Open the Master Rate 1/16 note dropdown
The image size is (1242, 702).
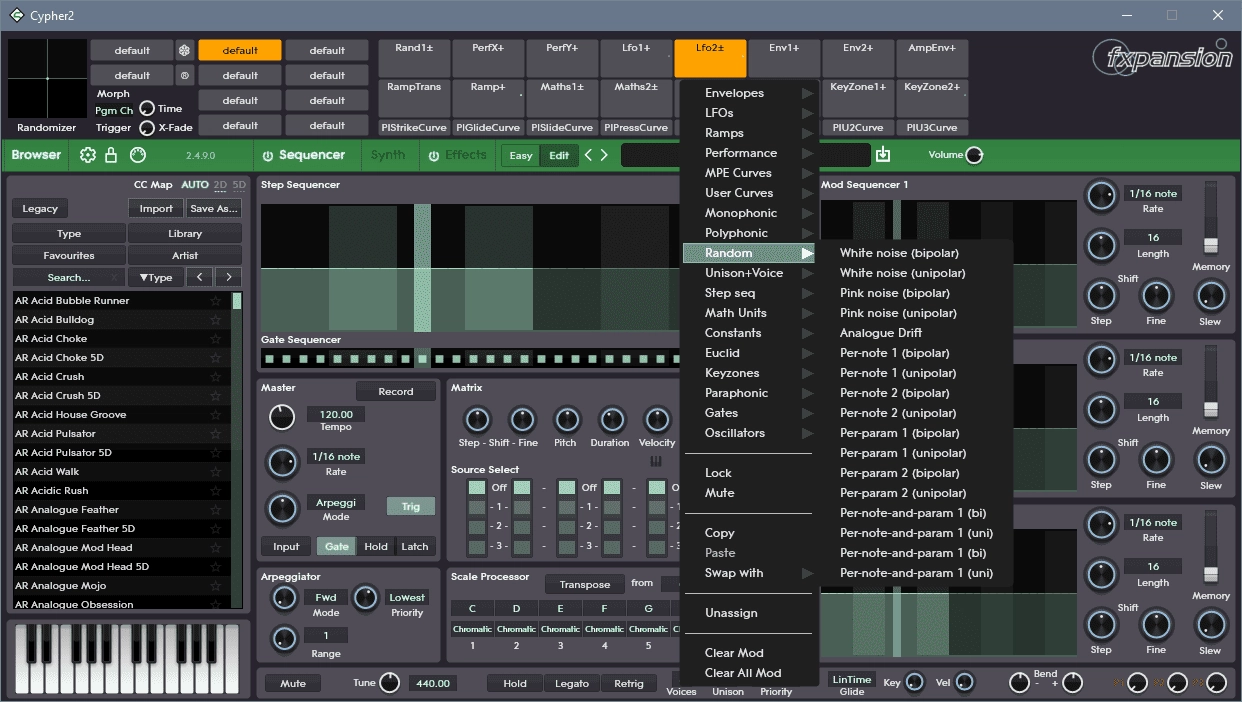click(x=336, y=456)
